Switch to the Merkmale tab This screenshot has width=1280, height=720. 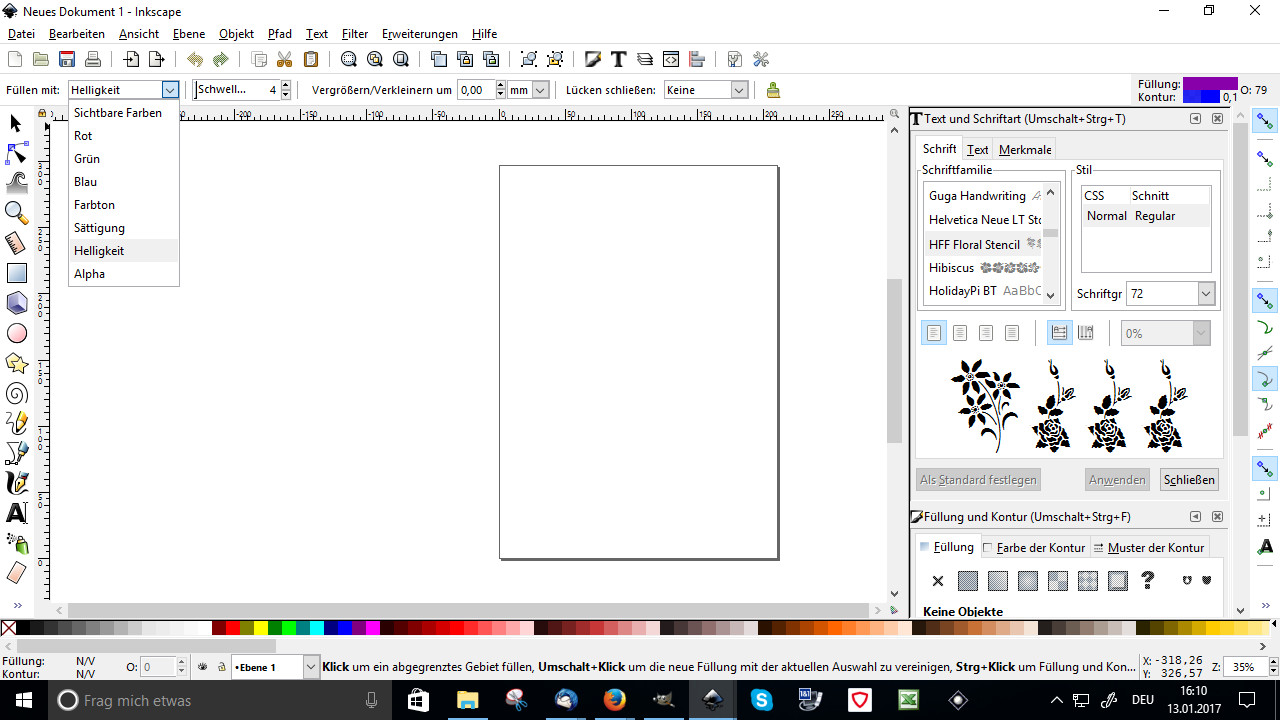(x=1025, y=150)
